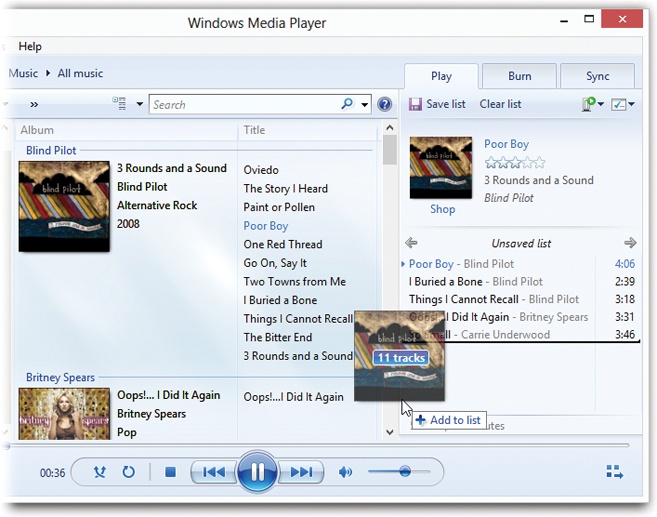Click Blind Pilot artist group header
This screenshot has height=517, width=657.
click(51, 150)
